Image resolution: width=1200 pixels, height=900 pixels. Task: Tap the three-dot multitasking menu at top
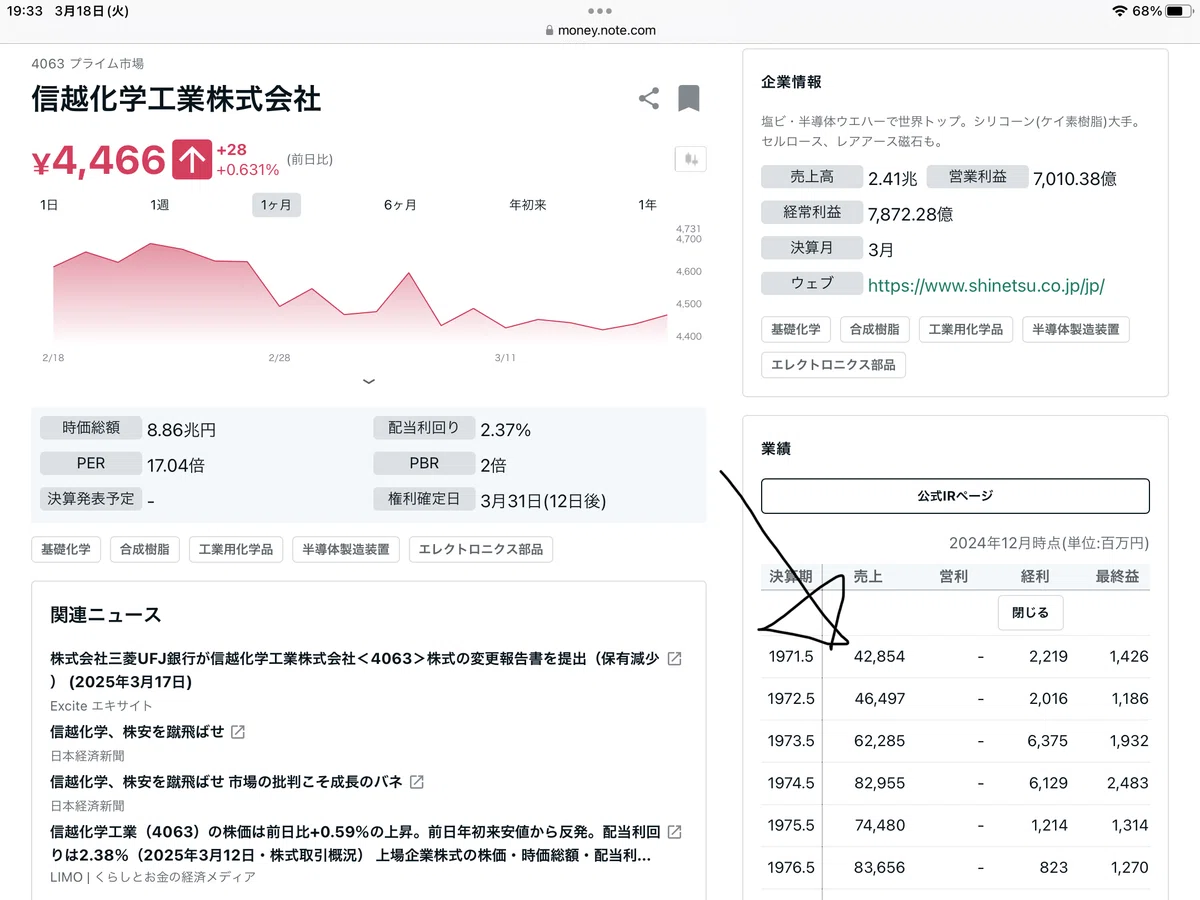coord(600,11)
